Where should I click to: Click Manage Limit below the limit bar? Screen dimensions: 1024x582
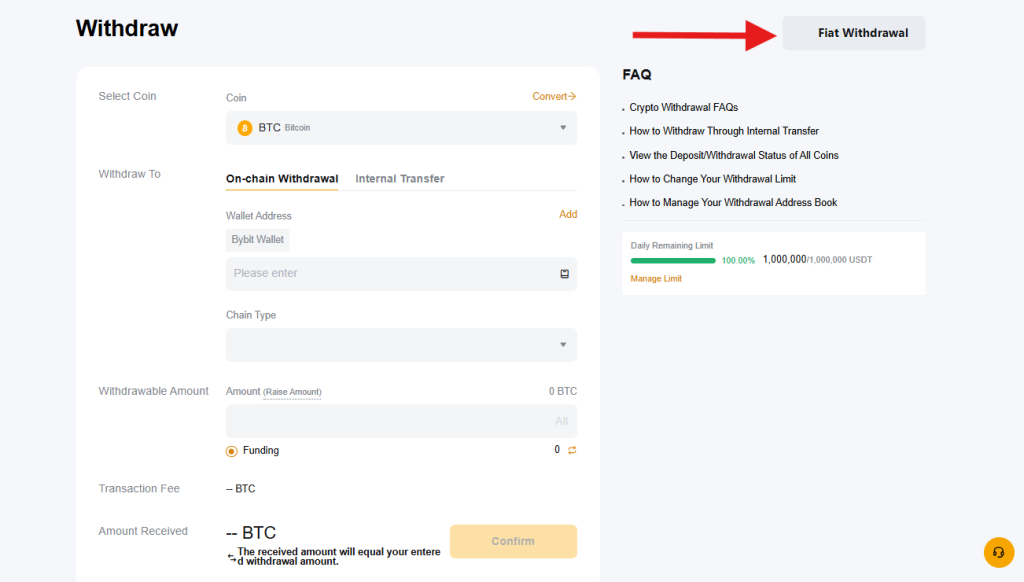tap(657, 277)
